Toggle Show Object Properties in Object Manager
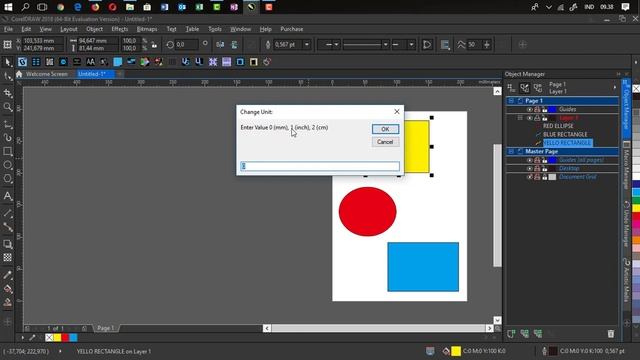Screen dimensions: 640x360 [511, 87]
